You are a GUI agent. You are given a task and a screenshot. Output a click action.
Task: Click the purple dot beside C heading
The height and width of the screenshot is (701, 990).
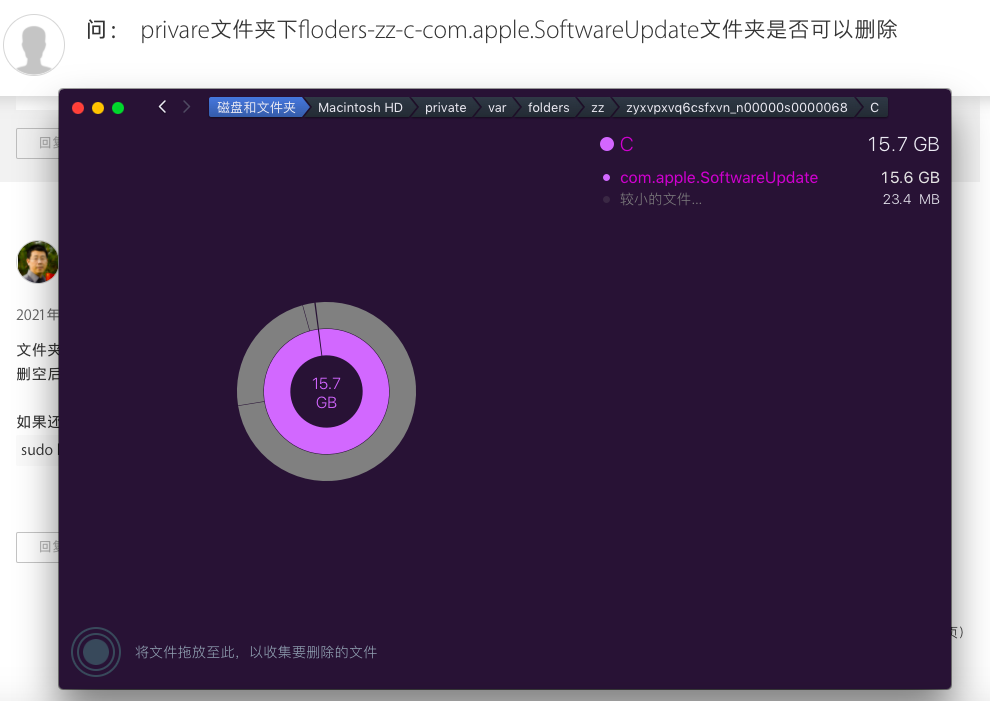(606, 144)
